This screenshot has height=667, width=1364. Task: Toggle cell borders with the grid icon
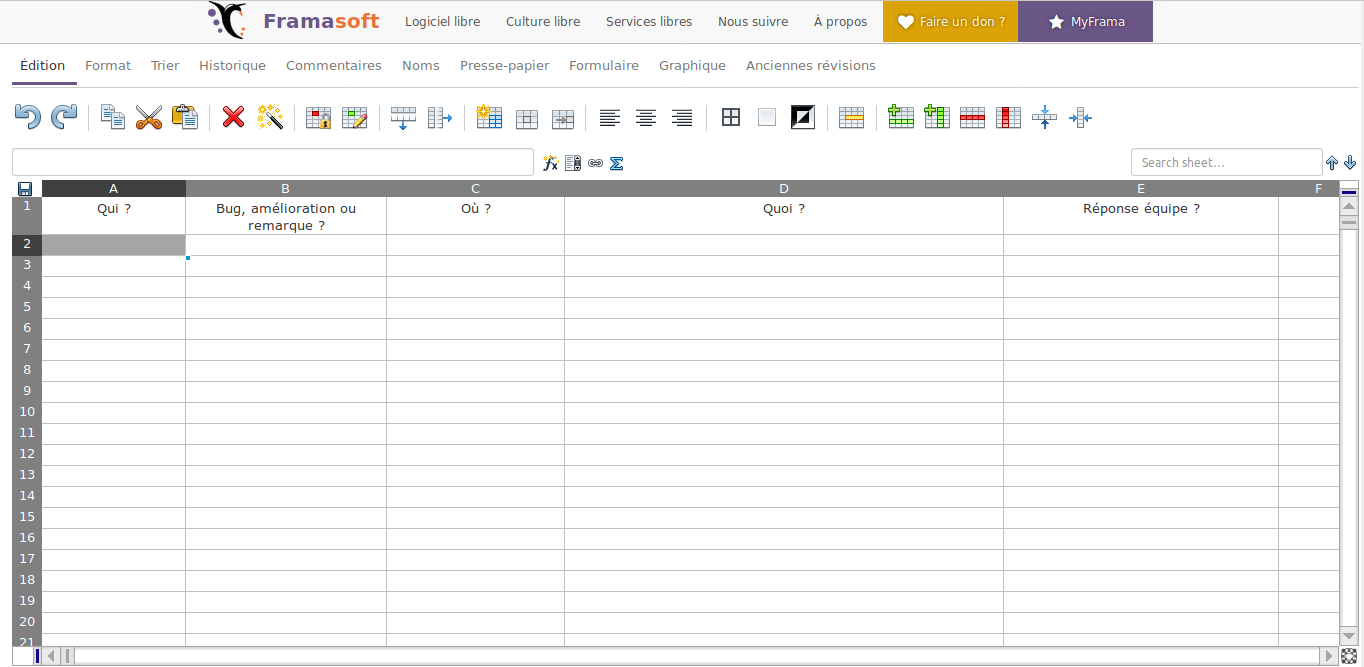click(731, 118)
